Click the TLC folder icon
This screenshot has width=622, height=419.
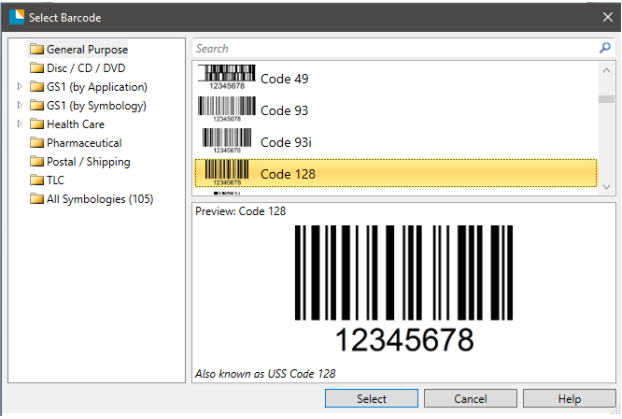pyautogui.click(x=36, y=180)
